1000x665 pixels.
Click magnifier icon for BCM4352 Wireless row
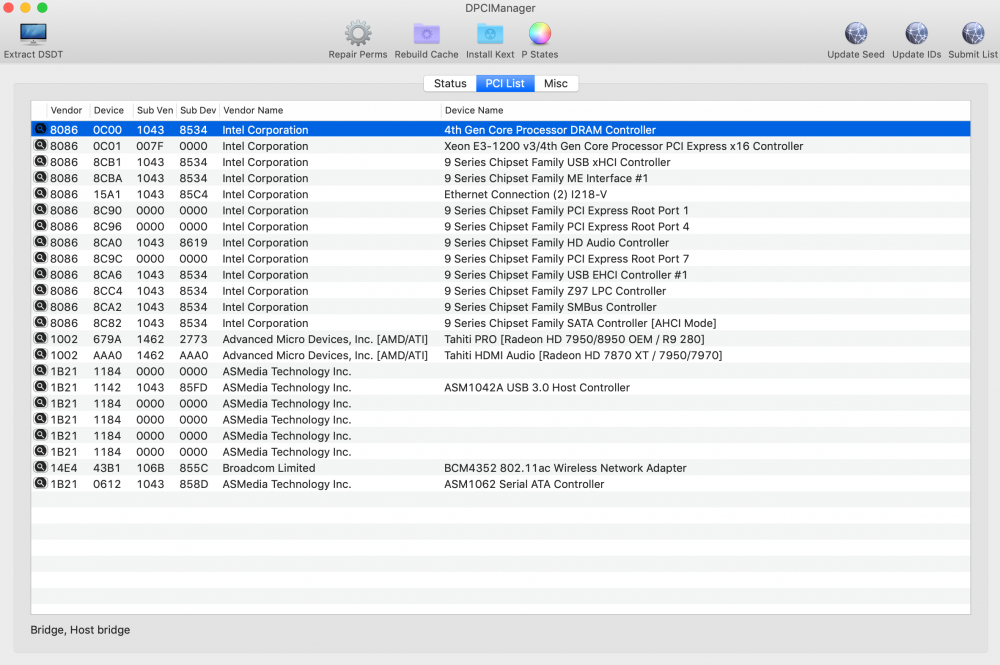click(40, 467)
